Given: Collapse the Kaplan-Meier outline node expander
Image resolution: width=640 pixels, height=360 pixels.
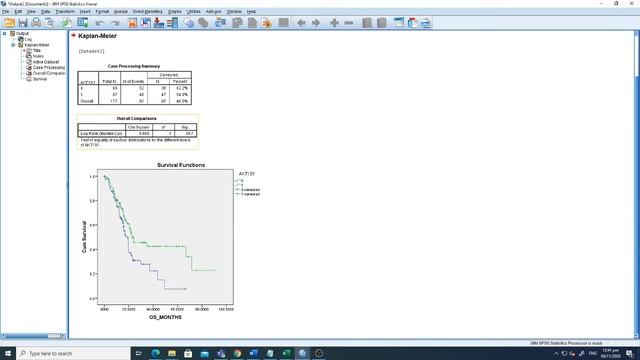Looking at the screenshot, I should tap(13, 45).
